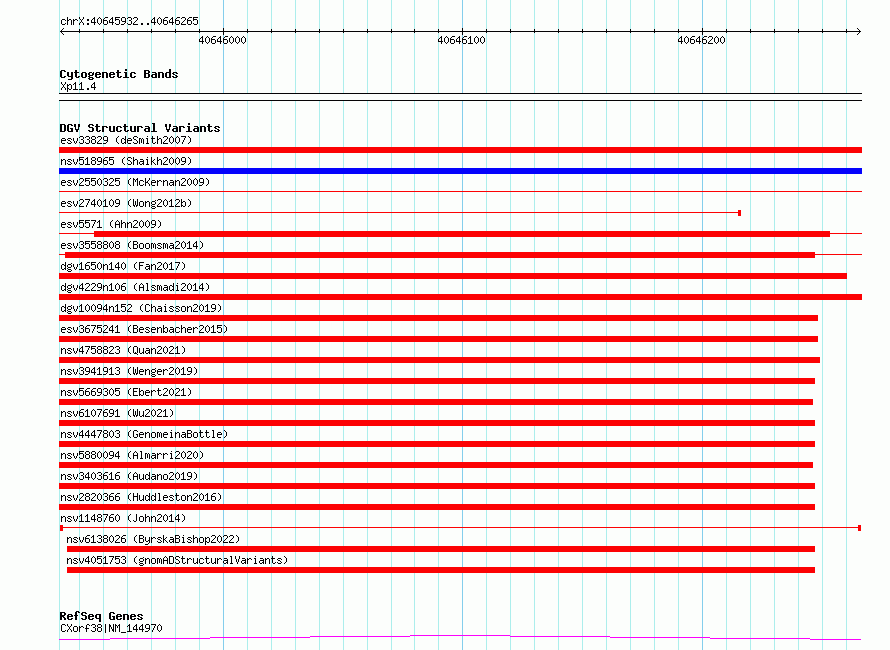Click the chrX:40645932..40646265 coordinates text
The image size is (890, 650).
click(129, 22)
